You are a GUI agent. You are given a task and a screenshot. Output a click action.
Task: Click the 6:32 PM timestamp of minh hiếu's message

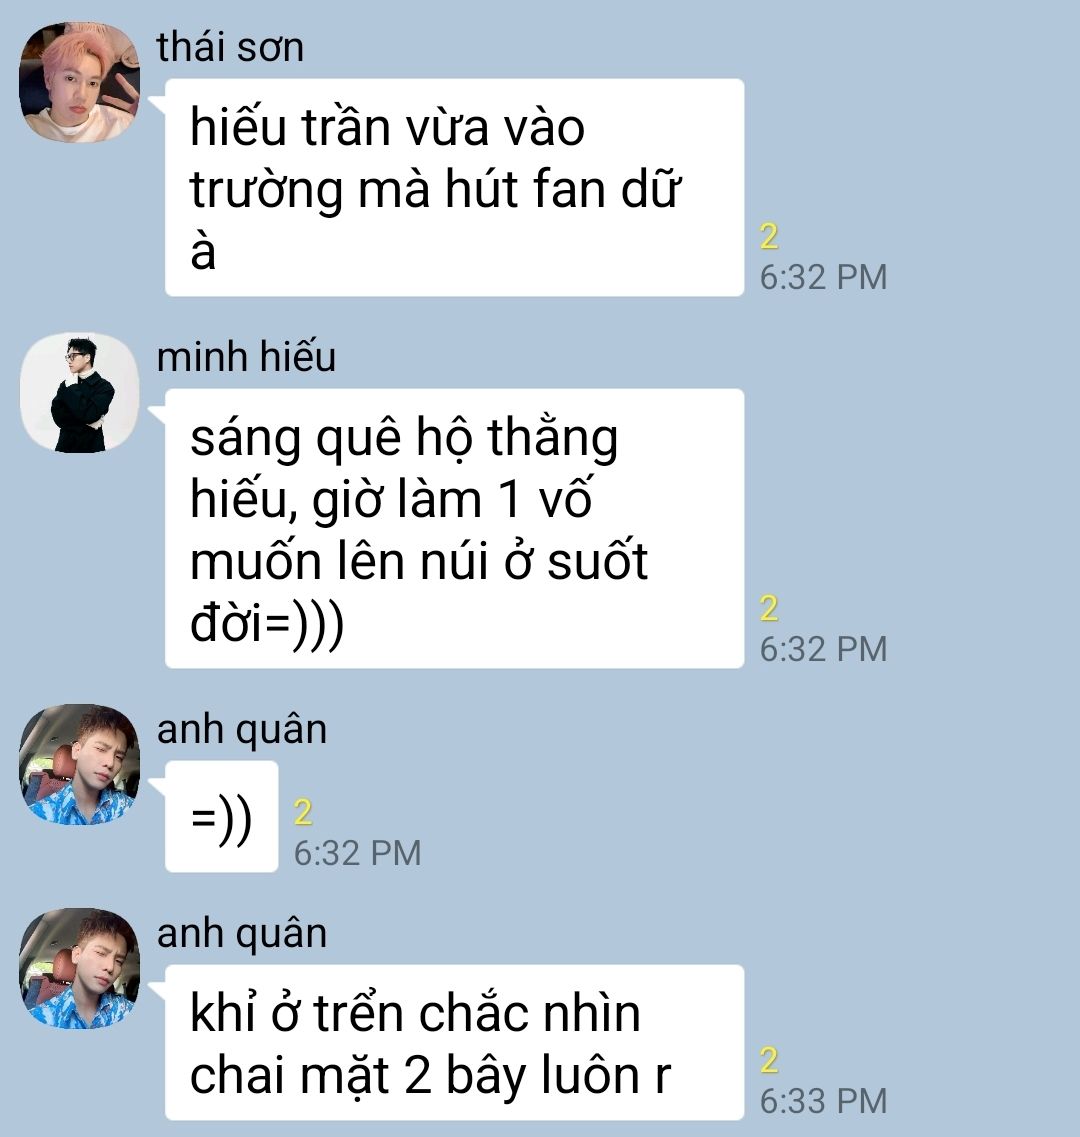823,650
